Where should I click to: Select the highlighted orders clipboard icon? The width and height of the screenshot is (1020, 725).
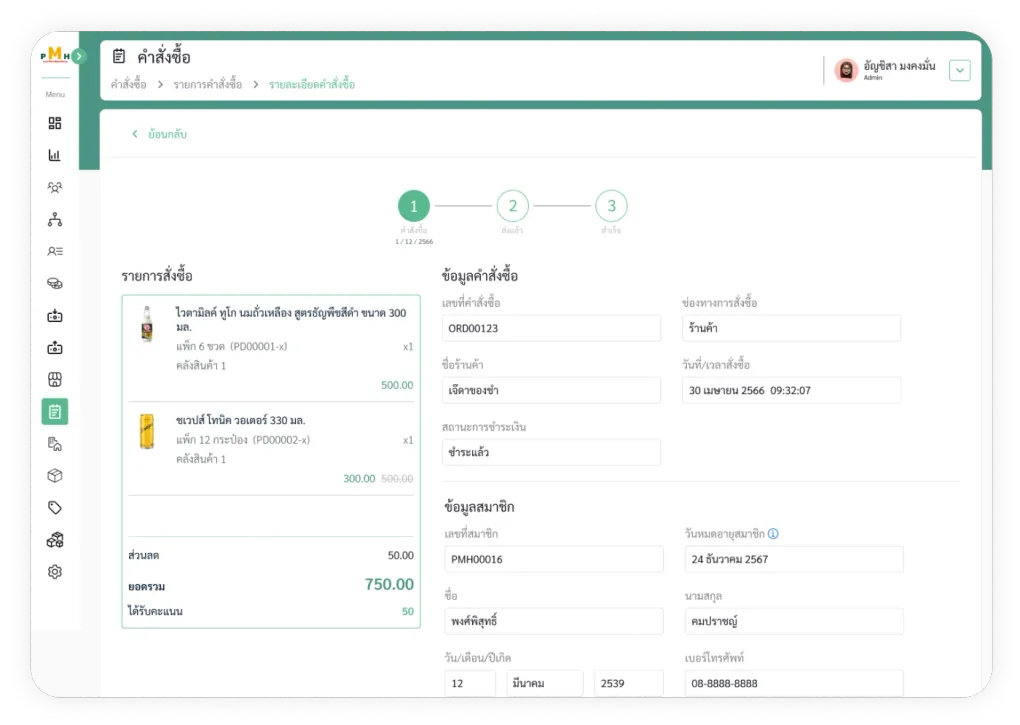point(55,412)
